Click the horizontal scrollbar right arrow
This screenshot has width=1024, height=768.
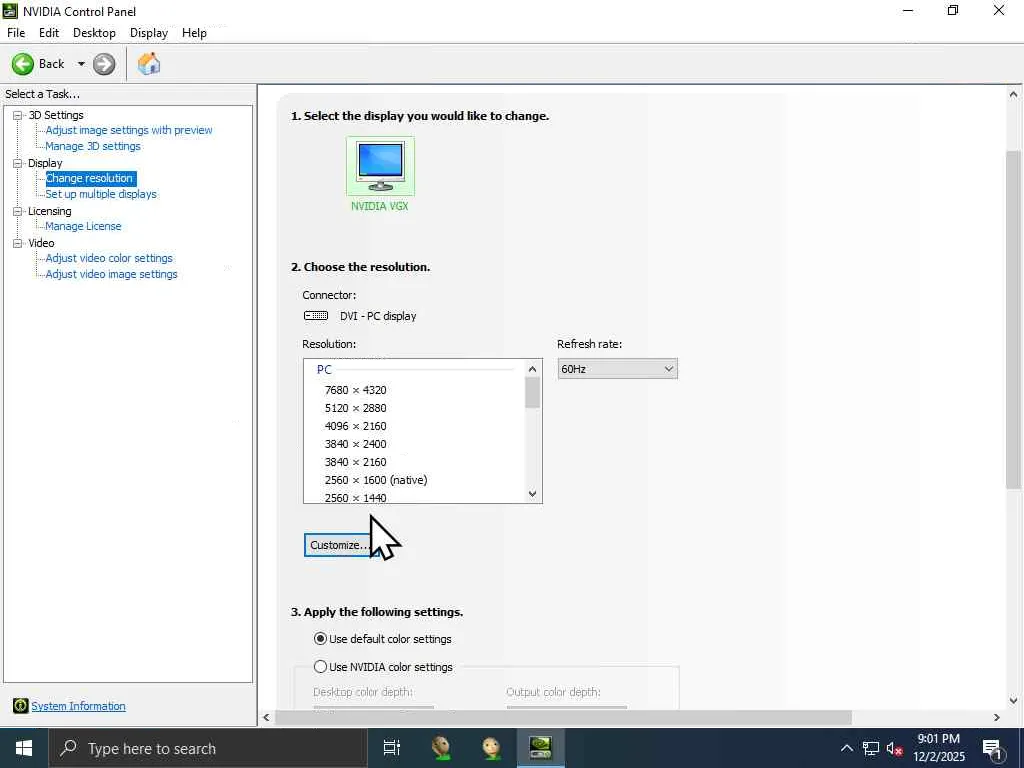[x=997, y=717]
